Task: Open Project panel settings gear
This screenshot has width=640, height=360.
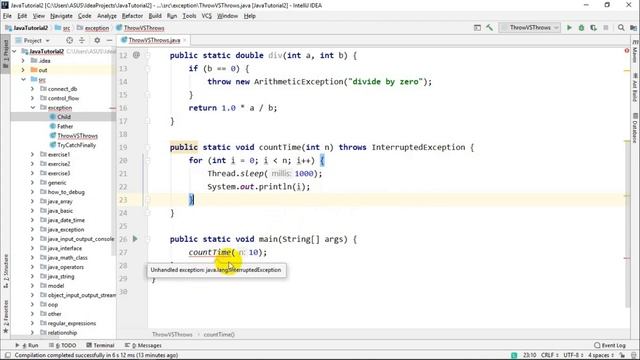Action: pyautogui.click(x=97, y=40)
